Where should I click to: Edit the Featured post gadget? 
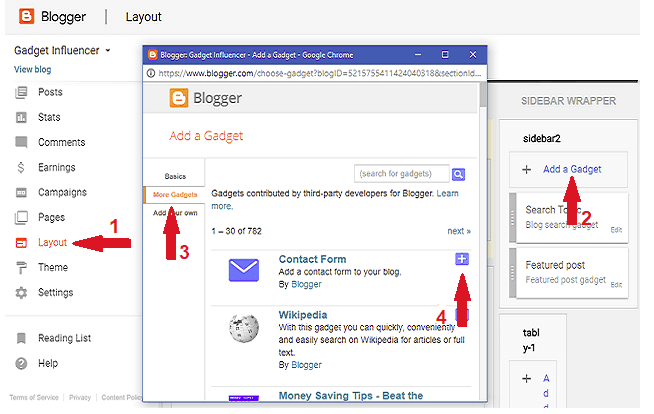tap(616, 285)
